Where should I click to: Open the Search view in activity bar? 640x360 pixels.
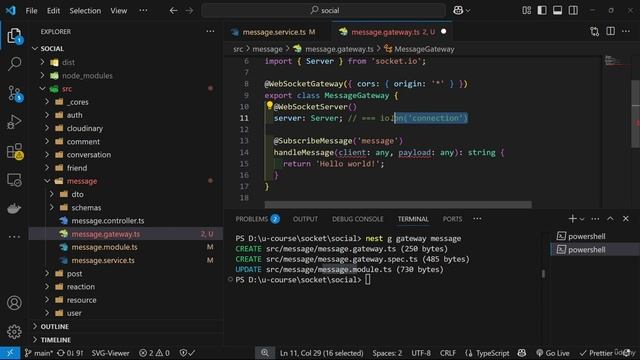14,64
